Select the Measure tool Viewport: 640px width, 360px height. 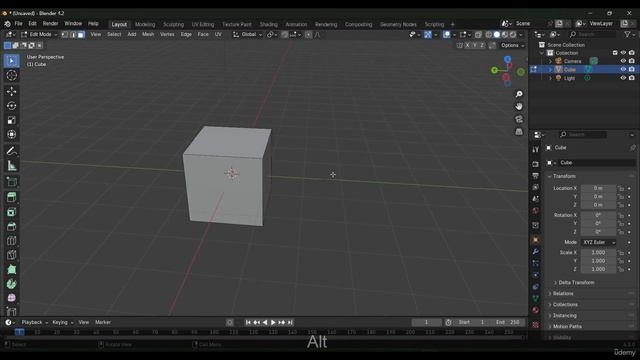click(11, 166)
